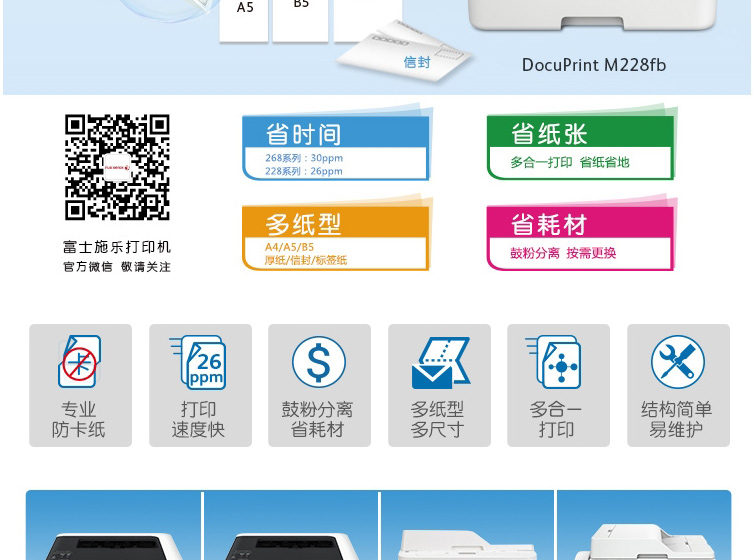The width and height of the screenshot is (754, 560).
Task: Click the text 'A4/A5/B5'
Action: click(x=289, y=247)
